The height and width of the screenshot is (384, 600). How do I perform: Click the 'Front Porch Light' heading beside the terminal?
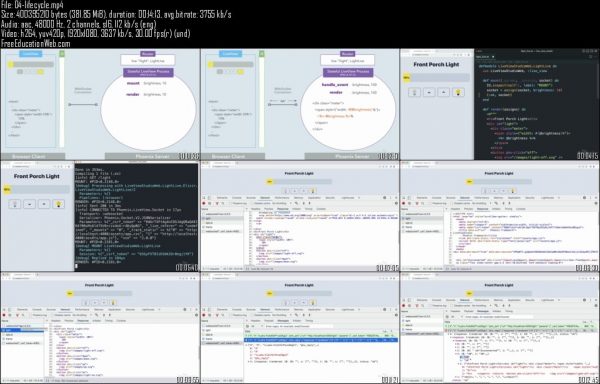pos(37,176)
